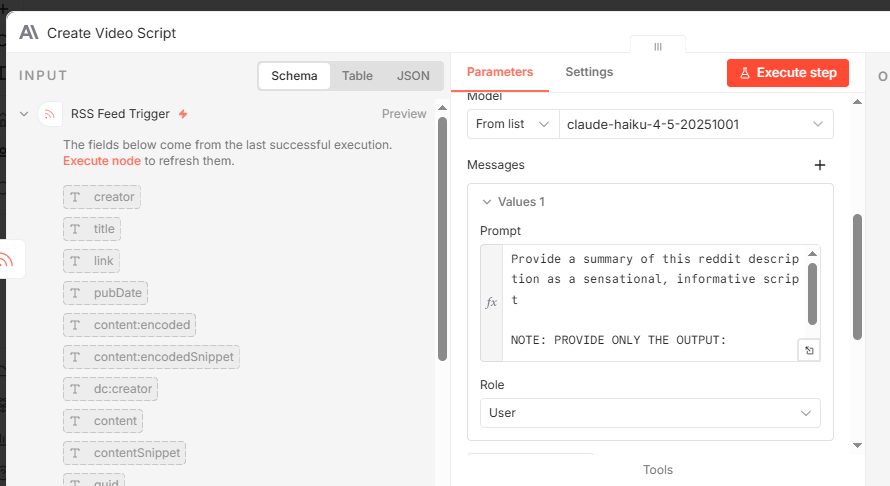The height and width of the screenshot is (486, 890).
Task: Click the drag handle above Parameters panel
Action: click(658, 47)
